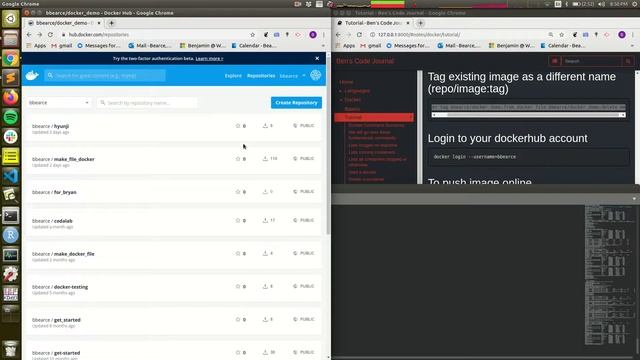Open Repositories in the Docker Hub header
The image size is (640, 360).
point(261,76)
